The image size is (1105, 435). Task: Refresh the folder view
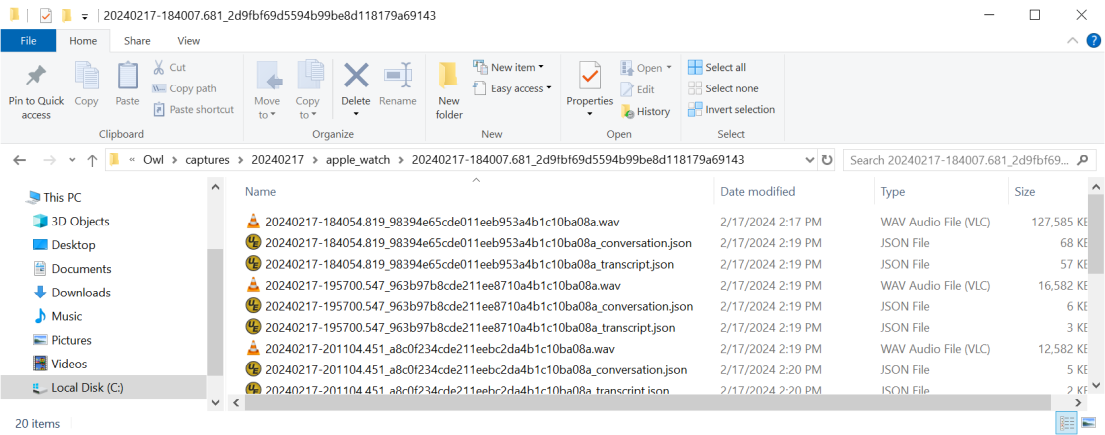pos(827,160)
